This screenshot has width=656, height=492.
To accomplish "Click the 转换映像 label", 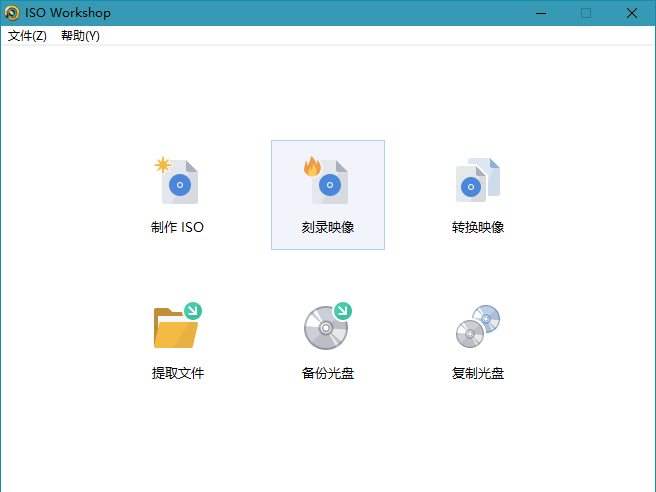I will [478, 227].
